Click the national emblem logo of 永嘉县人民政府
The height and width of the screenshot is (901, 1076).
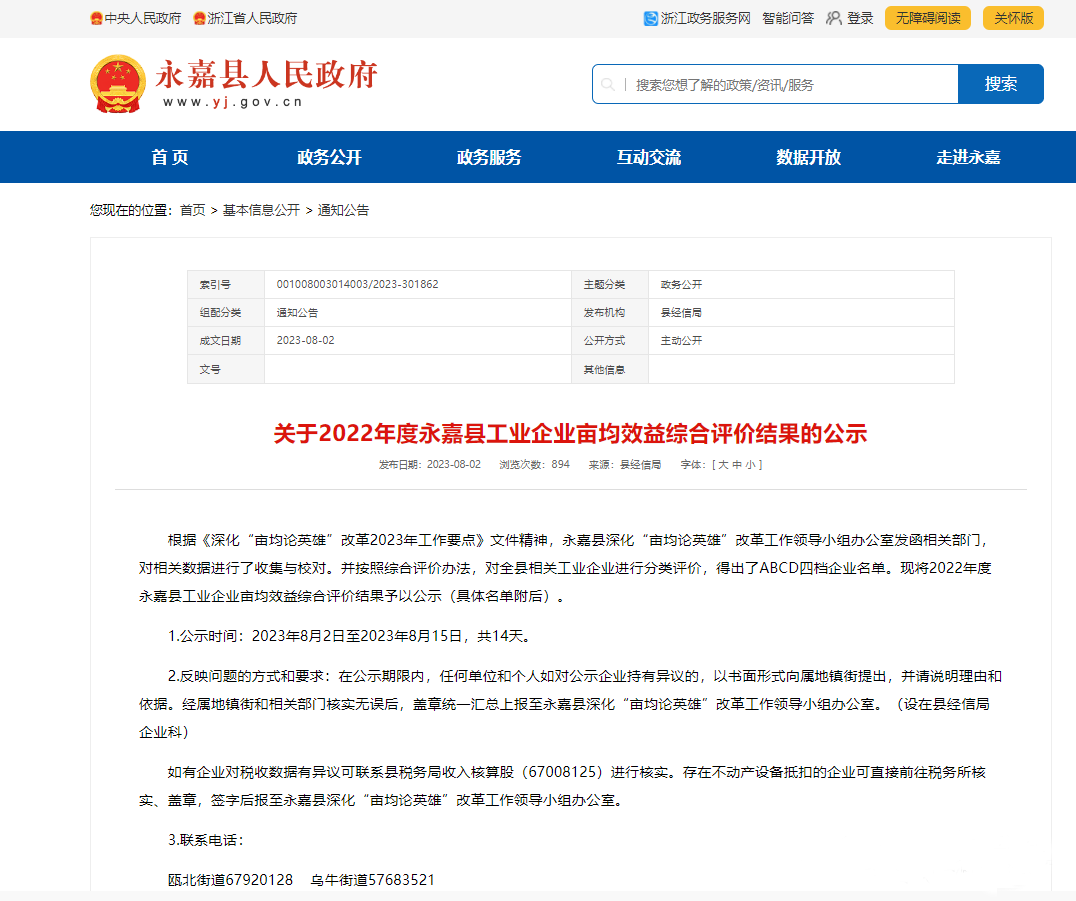tap(118, 83)
